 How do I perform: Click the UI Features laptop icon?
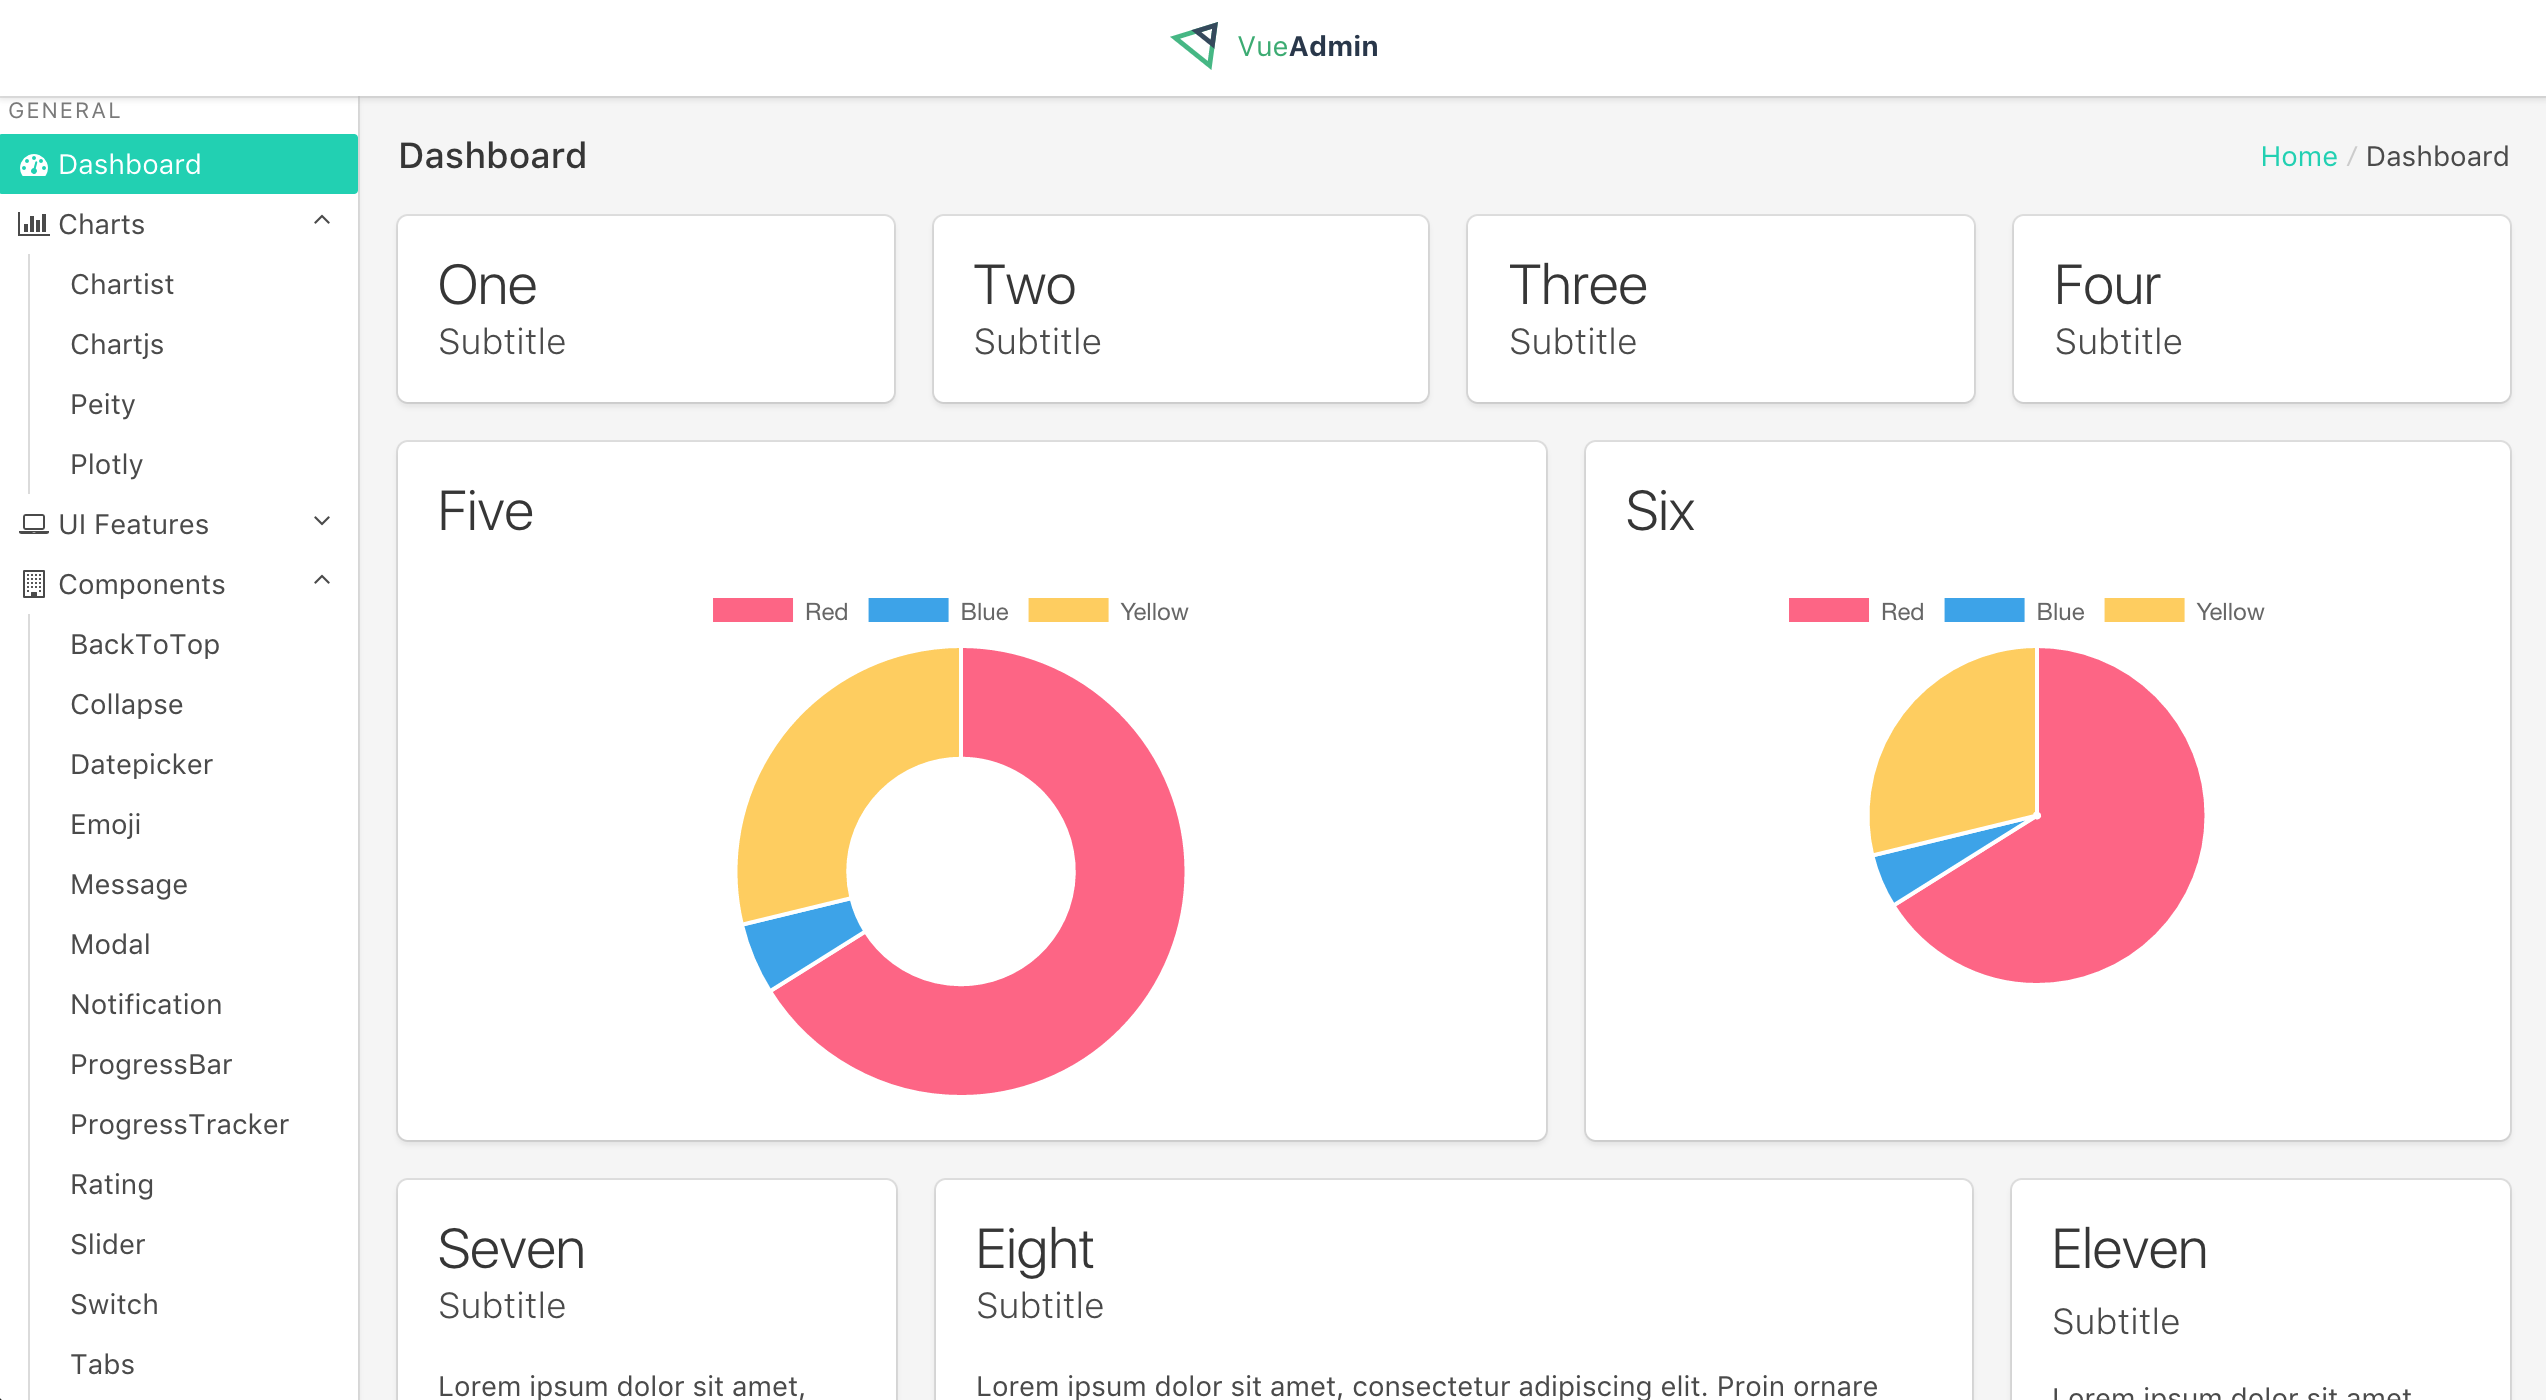coord(34,524)
